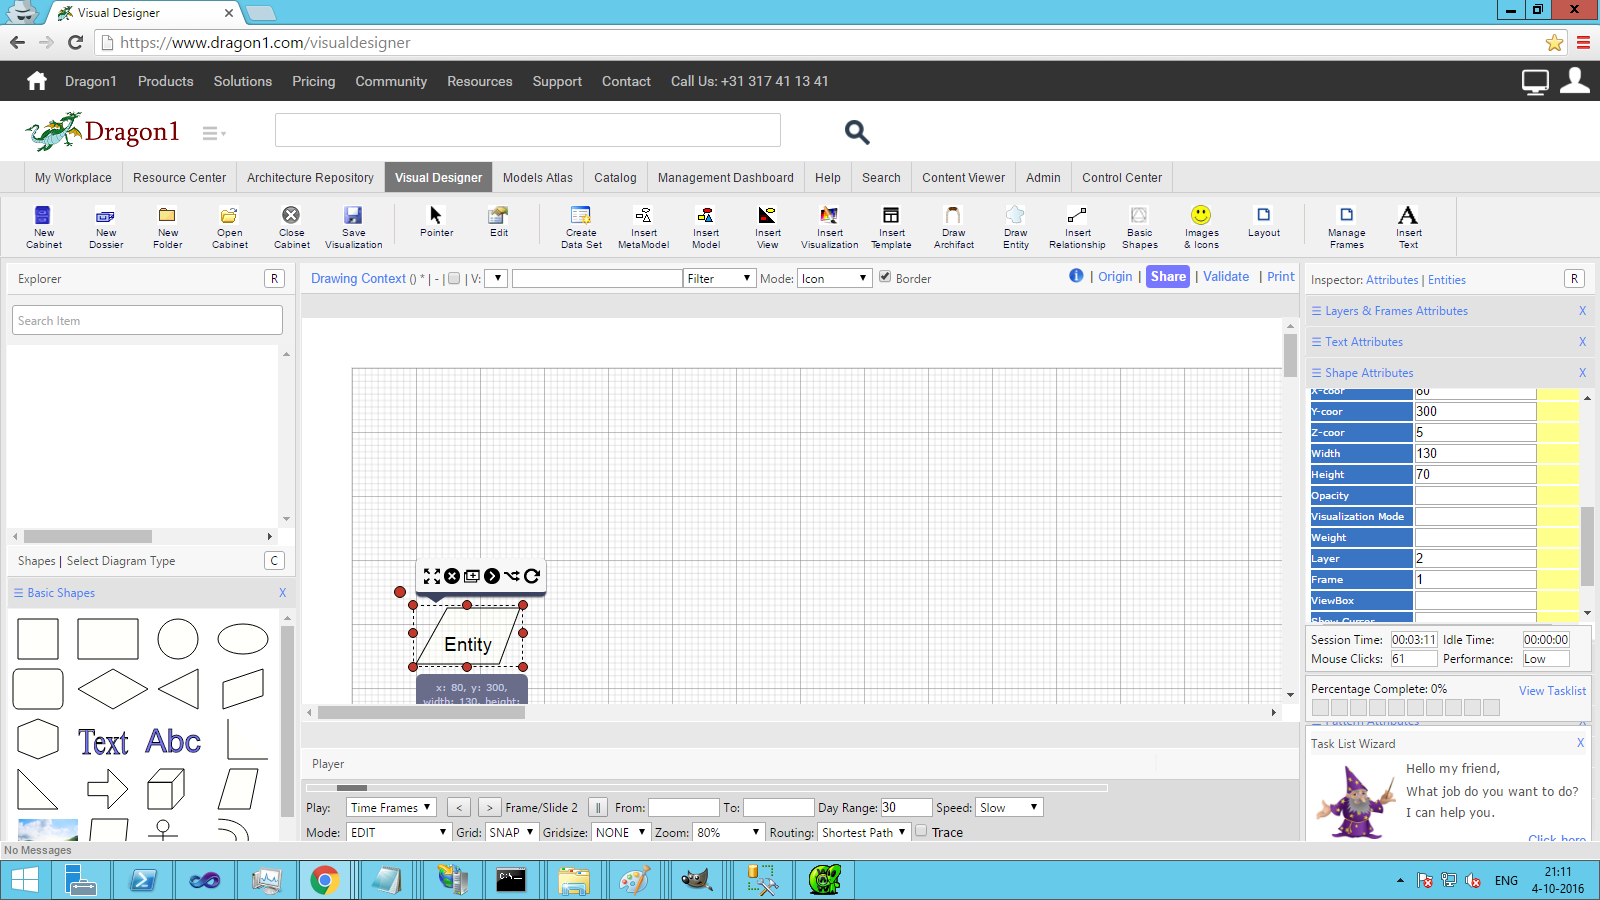
Task: Click the Player timeline slider handle
Action: pyautogui.click(x=351, y=788)
